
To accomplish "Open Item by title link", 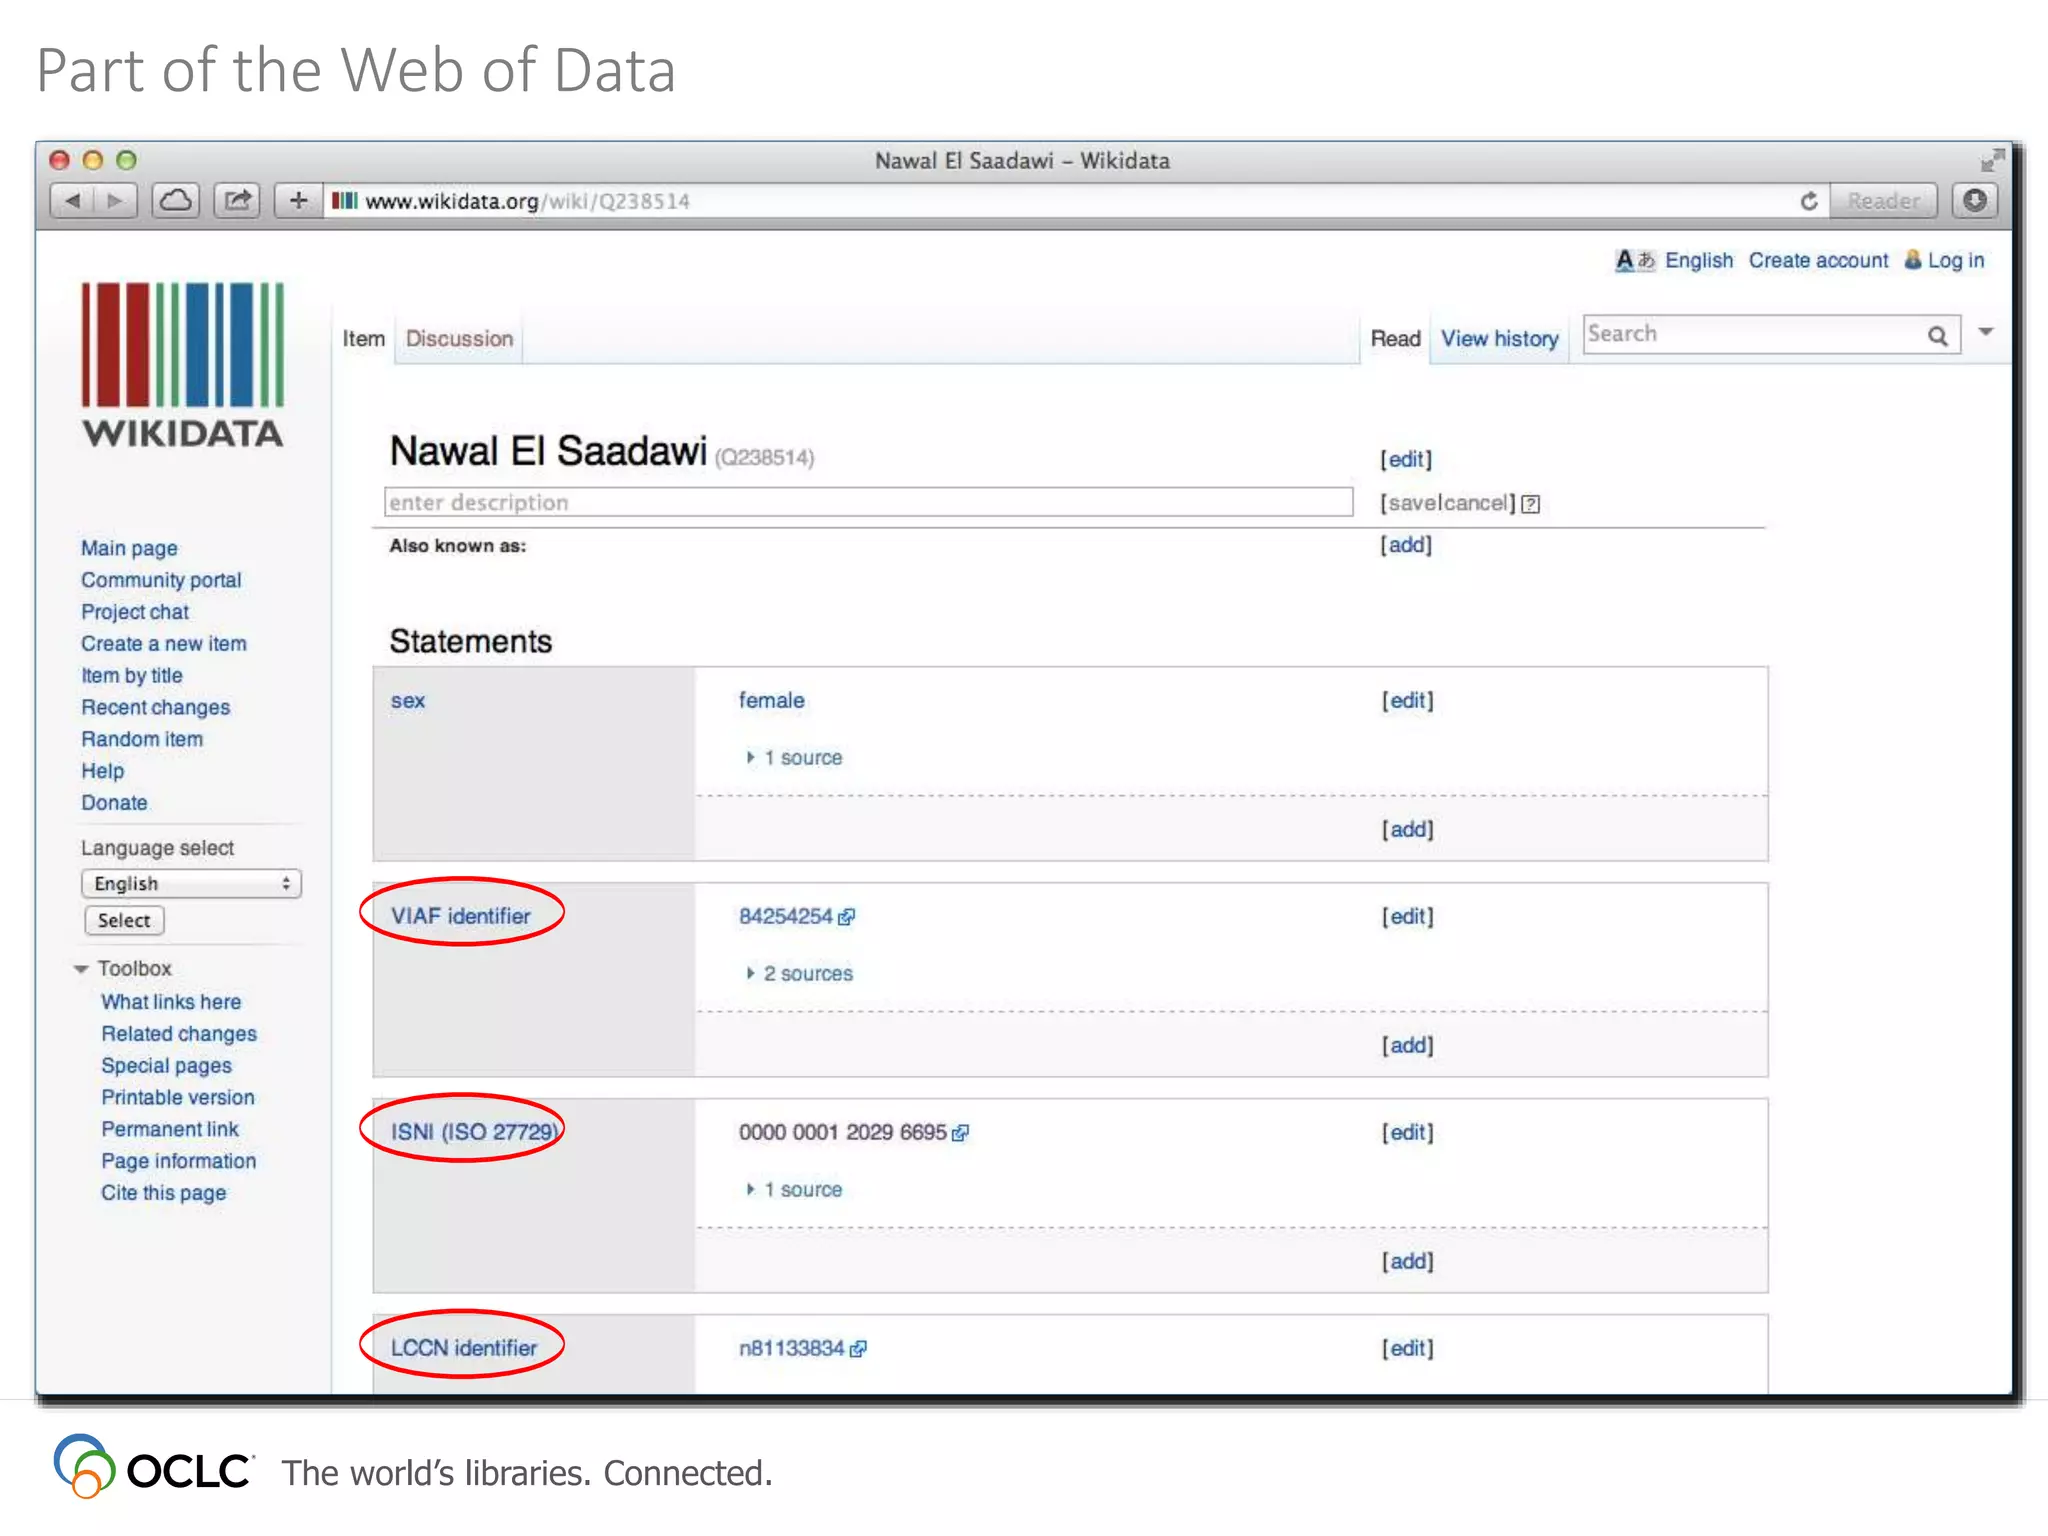I will 132,676.
